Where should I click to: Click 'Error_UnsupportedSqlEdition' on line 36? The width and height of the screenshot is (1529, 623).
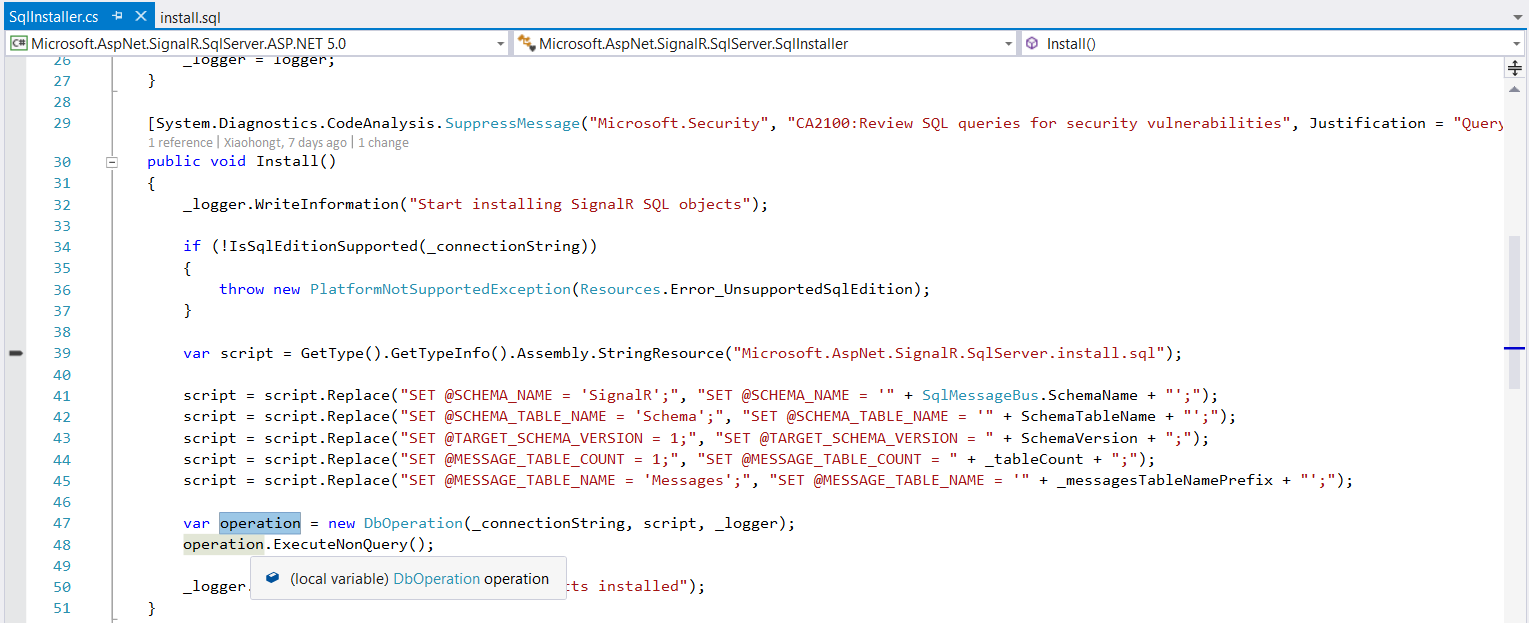point(791,289)
